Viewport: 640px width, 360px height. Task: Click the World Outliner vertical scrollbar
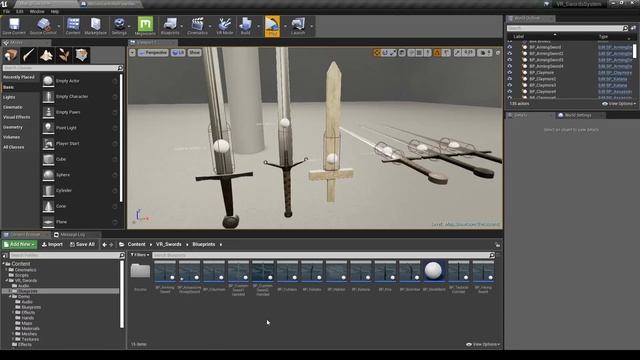pos(635,51)
